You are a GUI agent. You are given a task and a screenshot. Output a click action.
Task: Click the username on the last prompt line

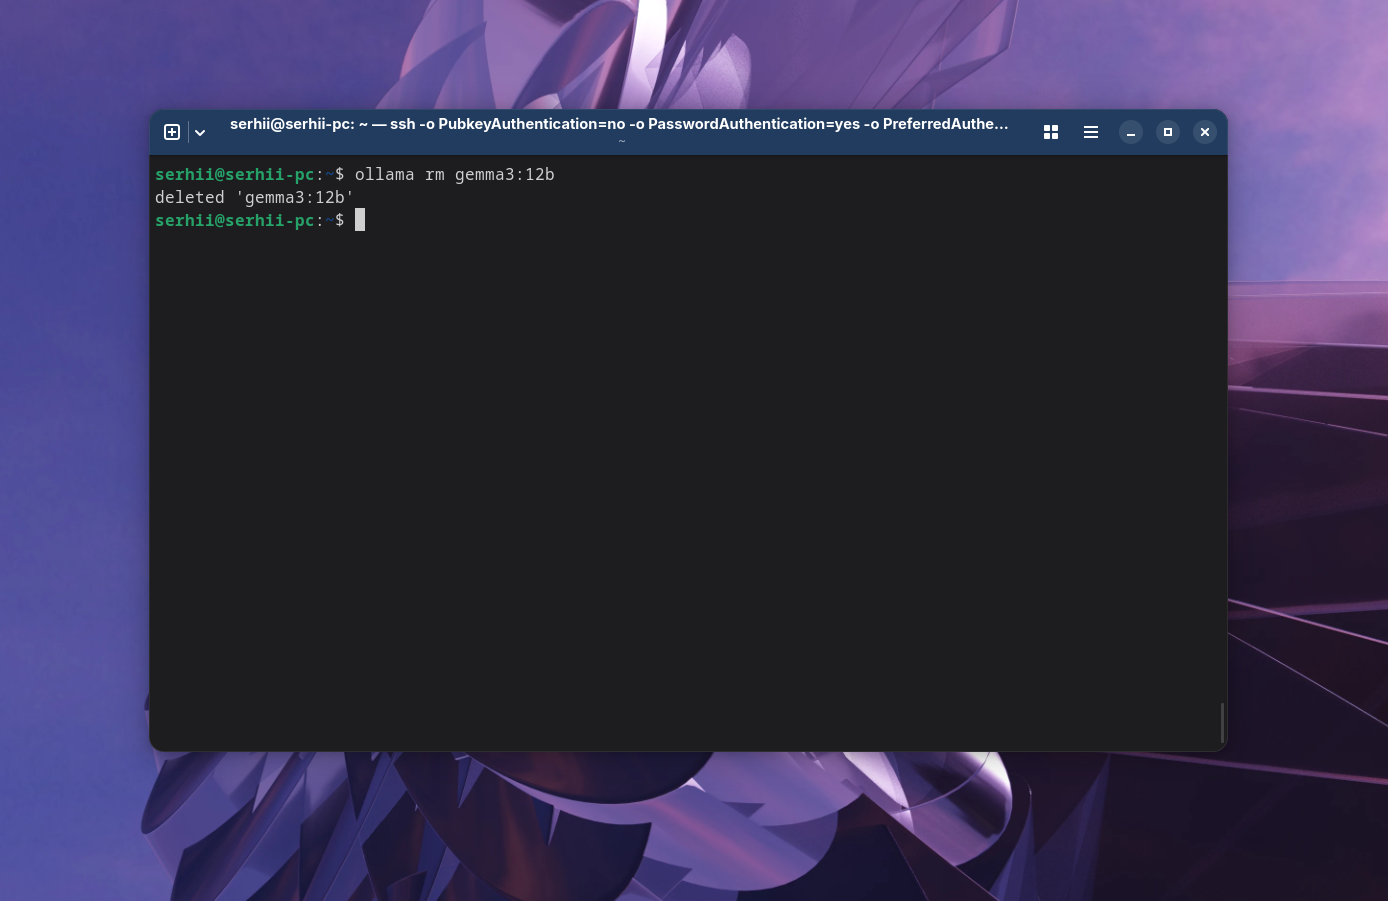point(234,220)
